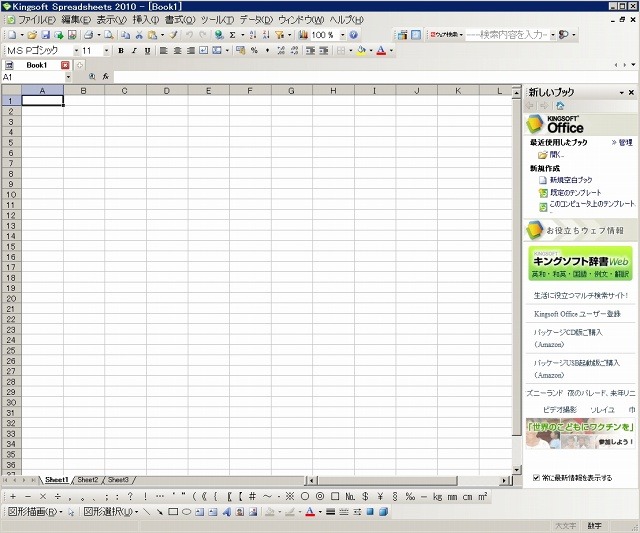Click the home icon in the task pane
This screenshot has width=640, height=533.
coord(560,106)
